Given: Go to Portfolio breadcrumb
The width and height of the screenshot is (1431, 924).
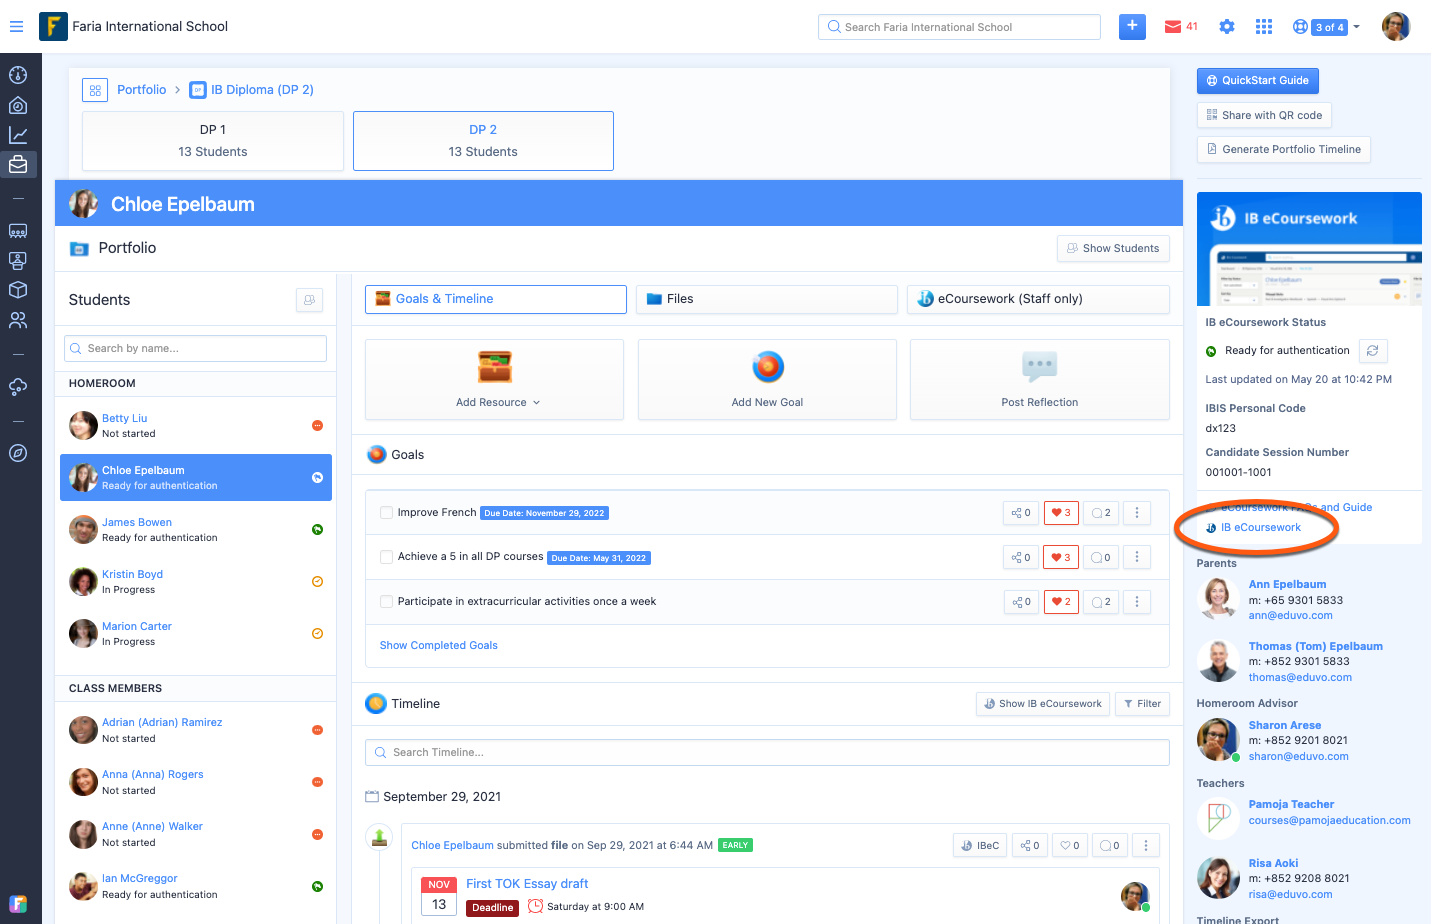Looking at the screenshot, I should point(142,90).
